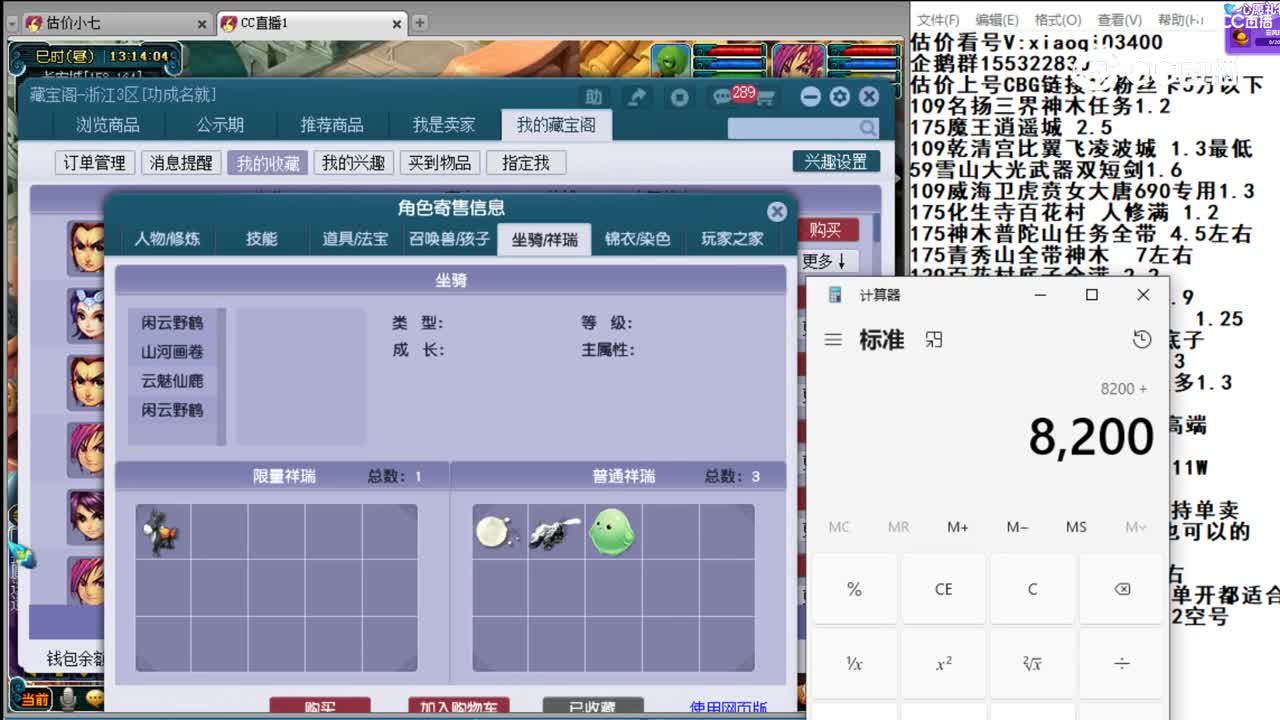This screenshot has height=720, width=1280.
Task: Open Notepad 文件(F) menu
Action: pos(938,20)
